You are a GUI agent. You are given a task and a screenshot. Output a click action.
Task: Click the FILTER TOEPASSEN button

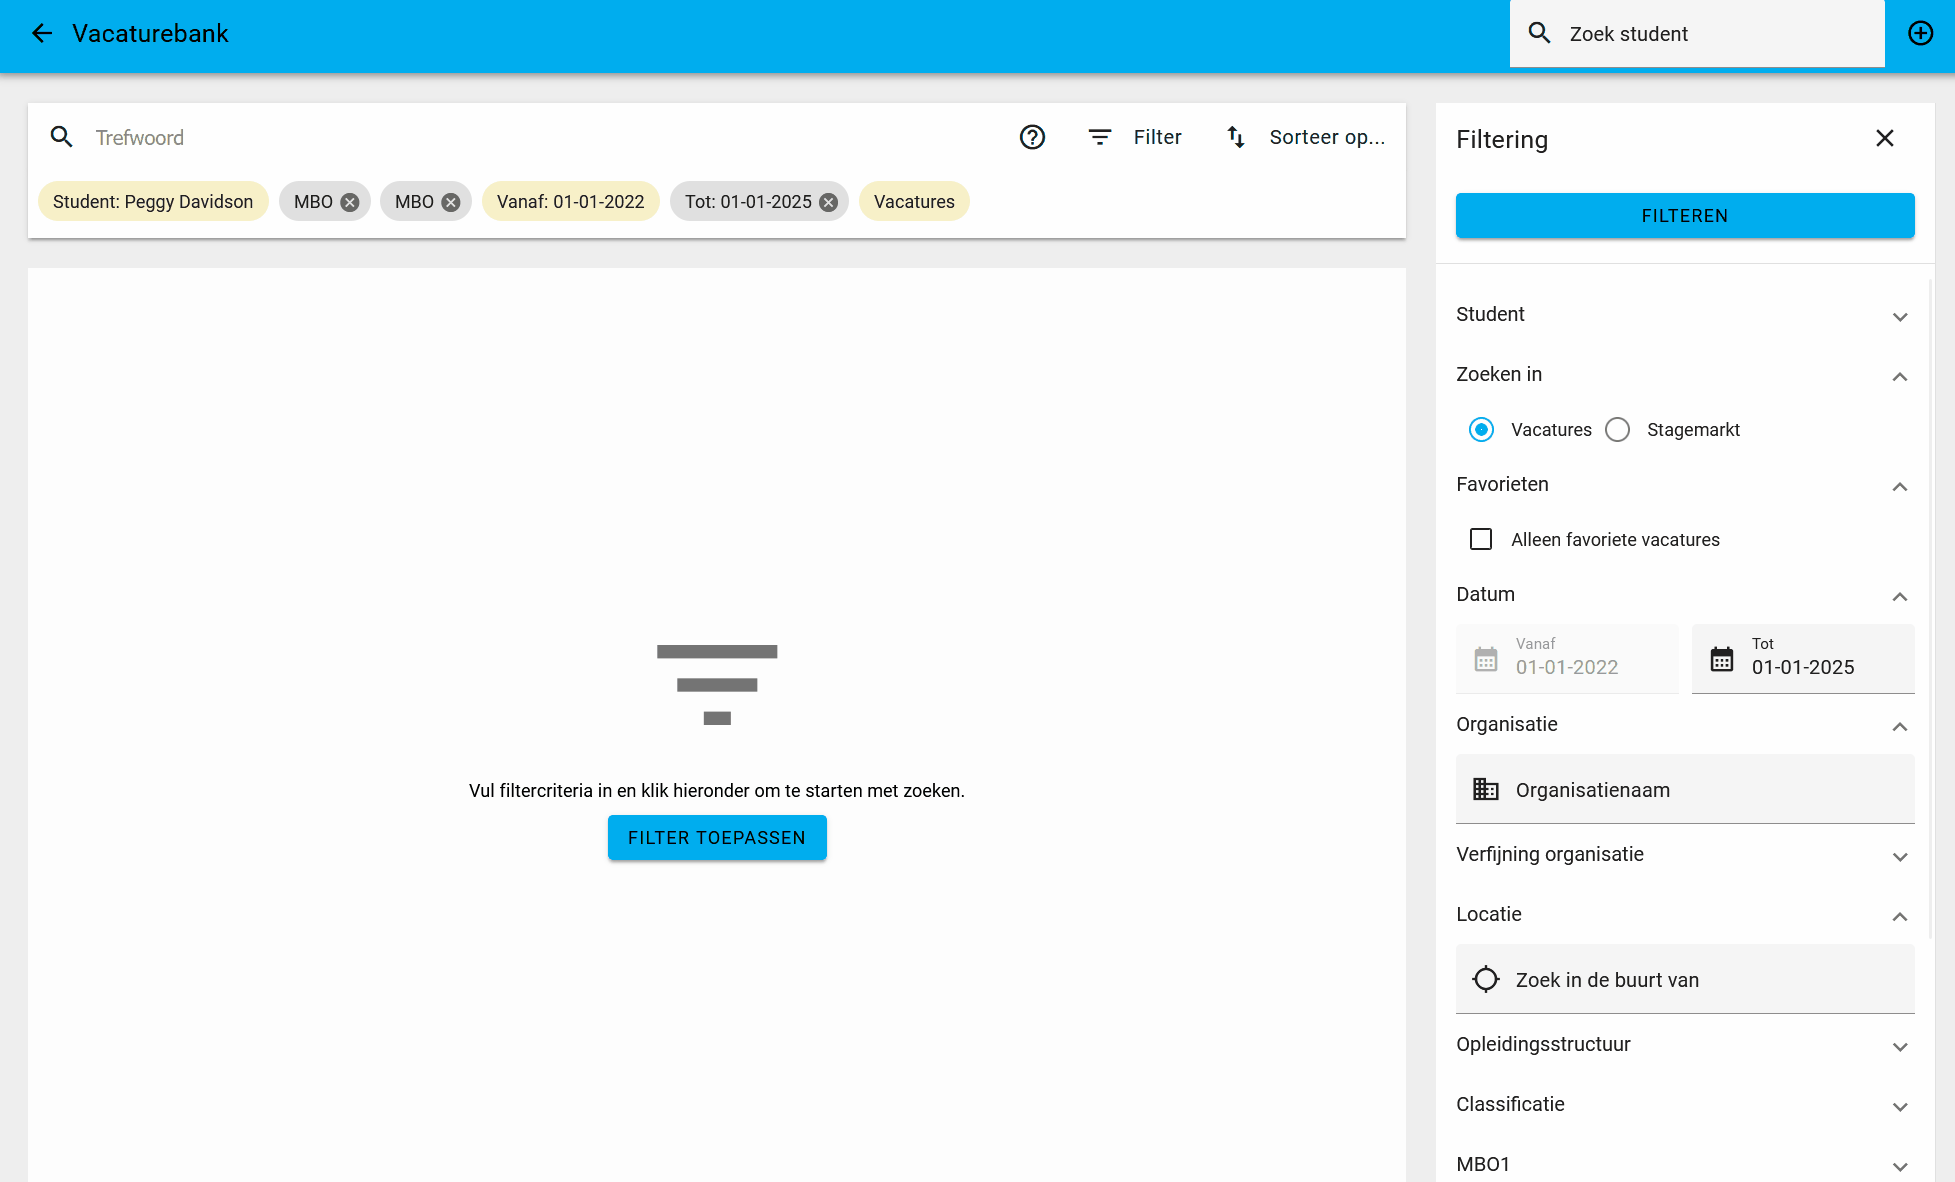point(717,837)
